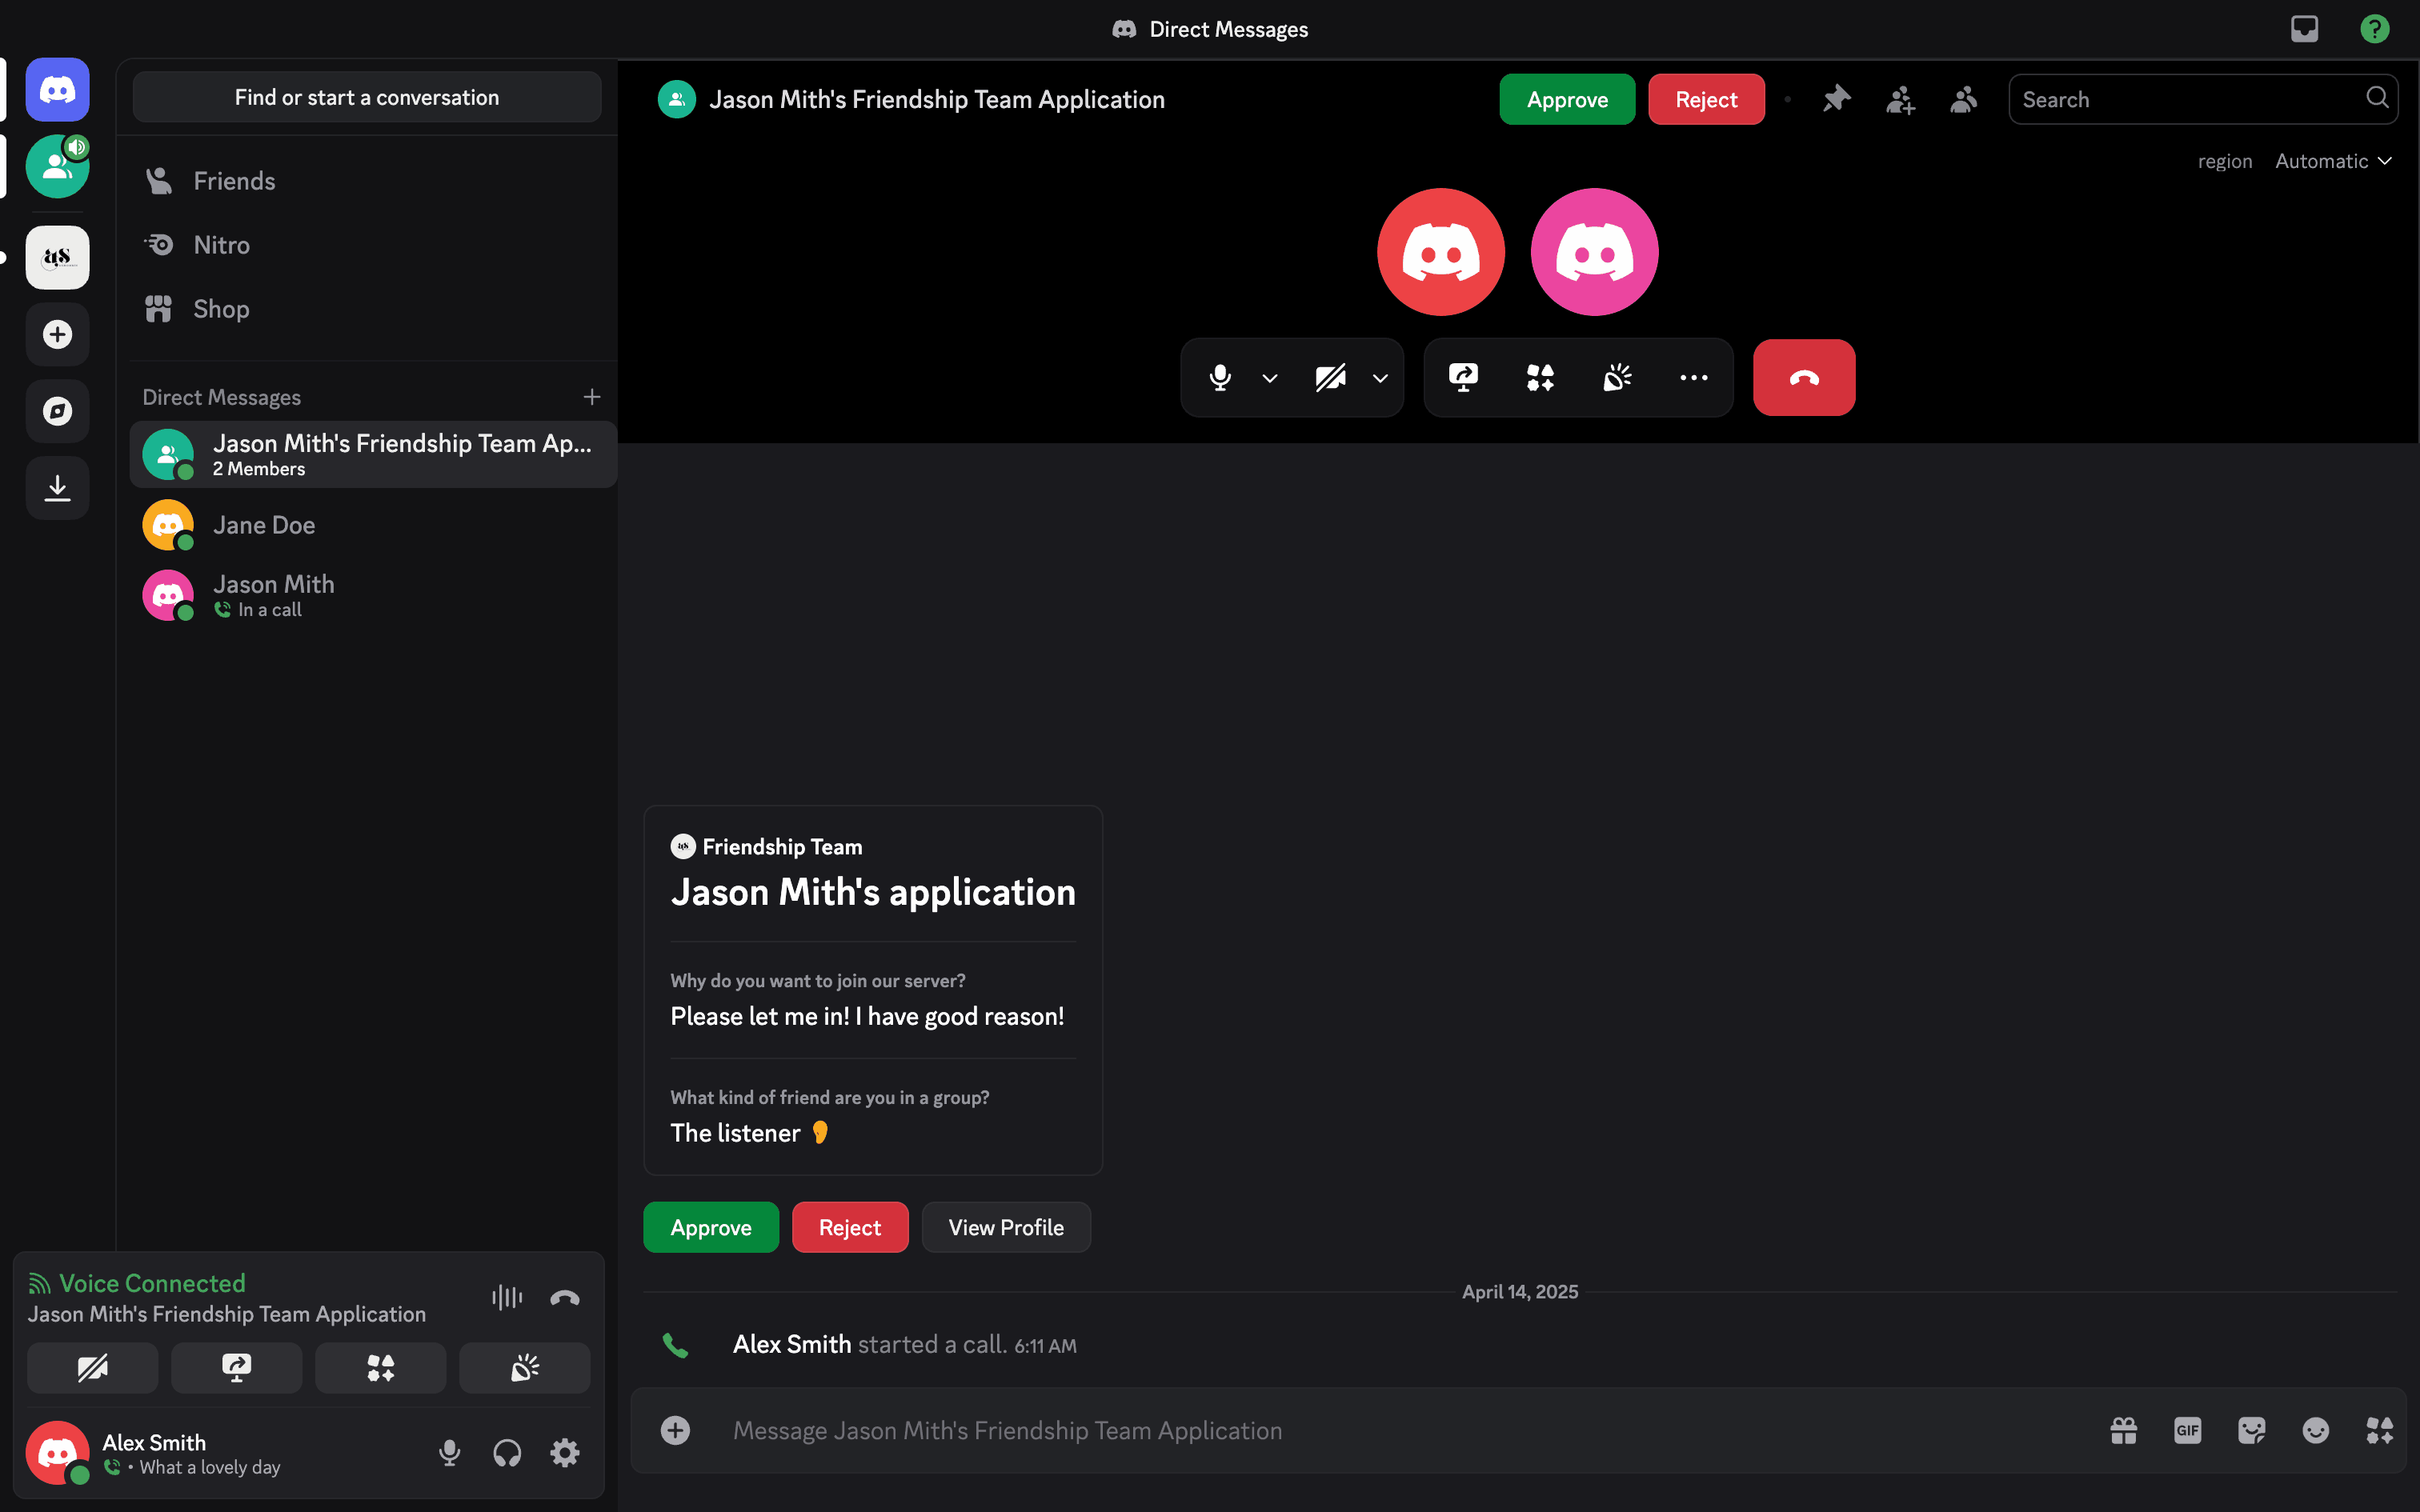This screenshot has width=2420, height=1512.
Task: Open the region Automatic dropdown
Action: point(2333,161)
